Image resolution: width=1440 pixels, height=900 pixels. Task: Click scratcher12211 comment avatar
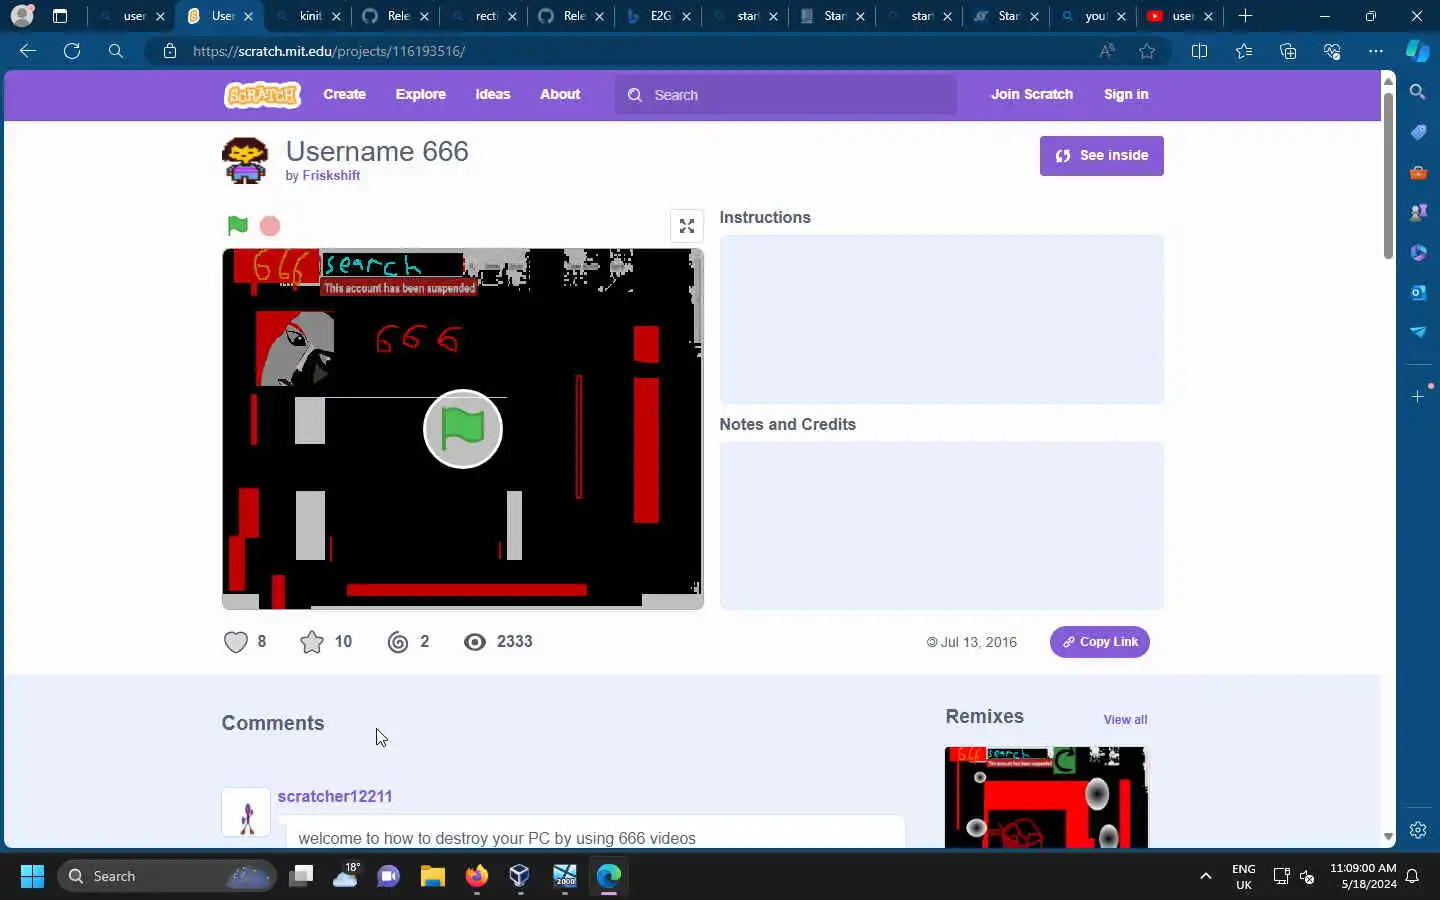pyautogui.click(x=246, y=813)
